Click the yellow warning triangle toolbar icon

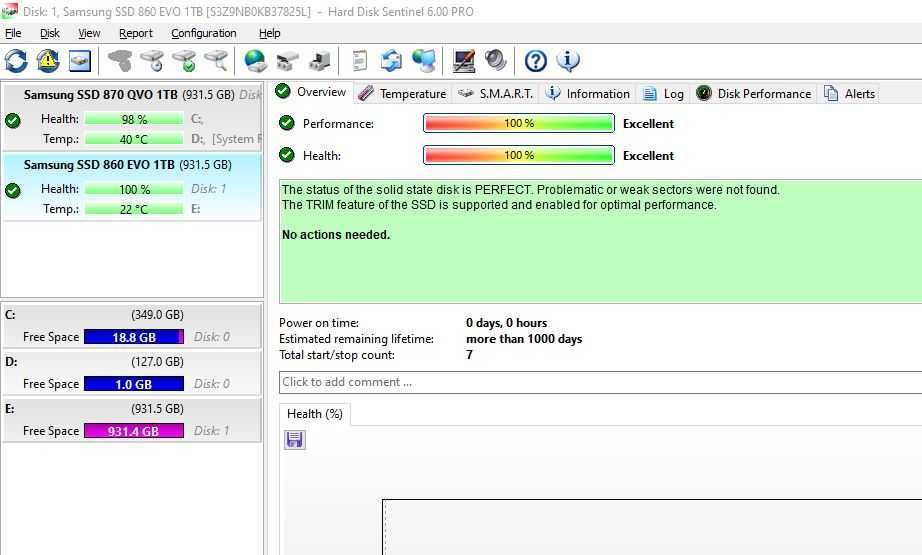(x=48, y=61)
